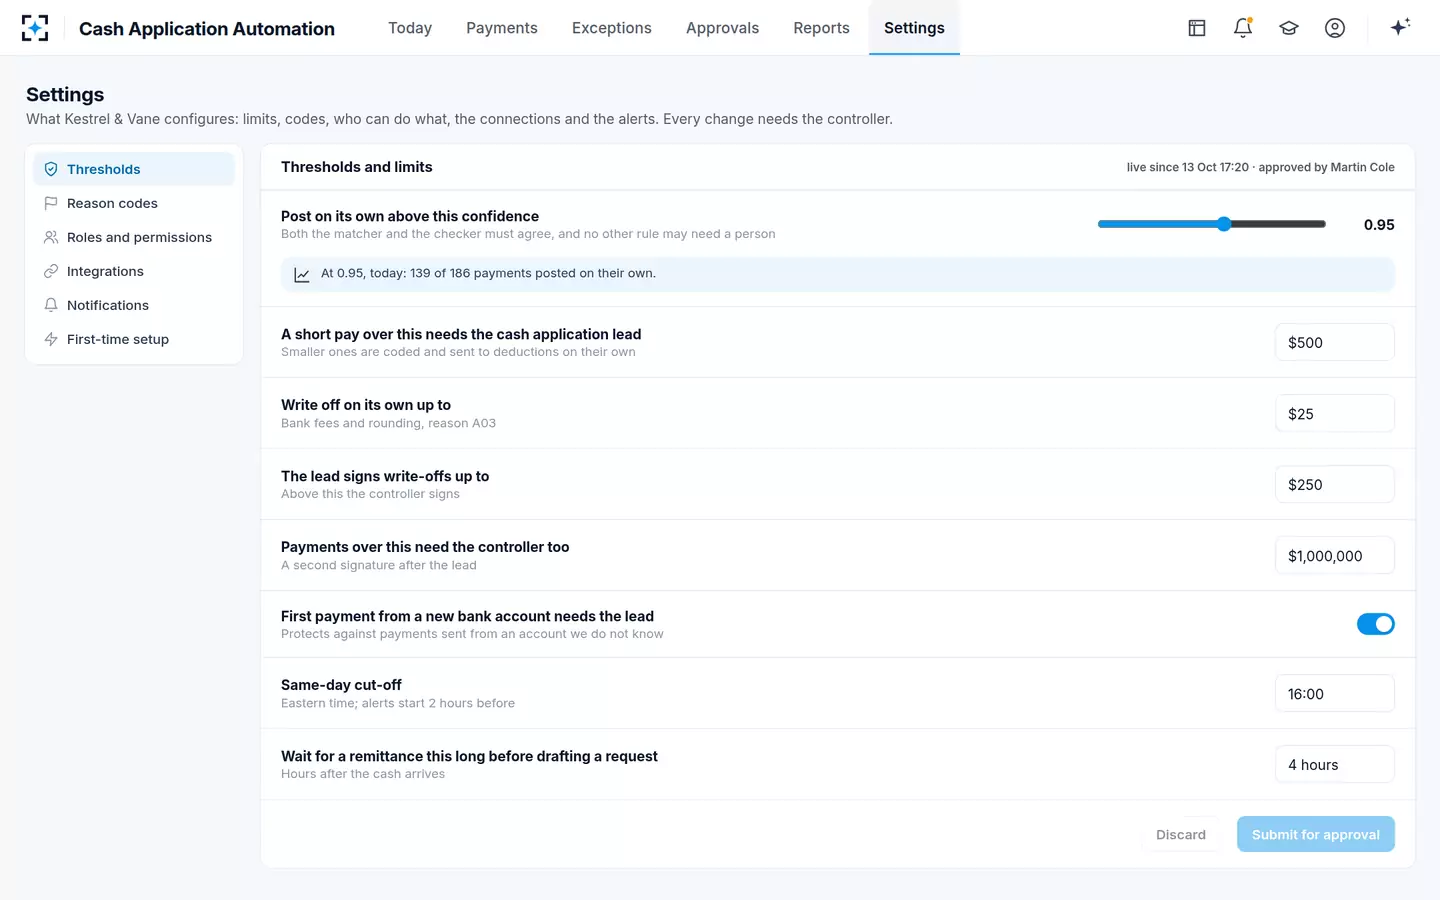Click the shield icon beside Thresholds

click(x=51, y=169)
